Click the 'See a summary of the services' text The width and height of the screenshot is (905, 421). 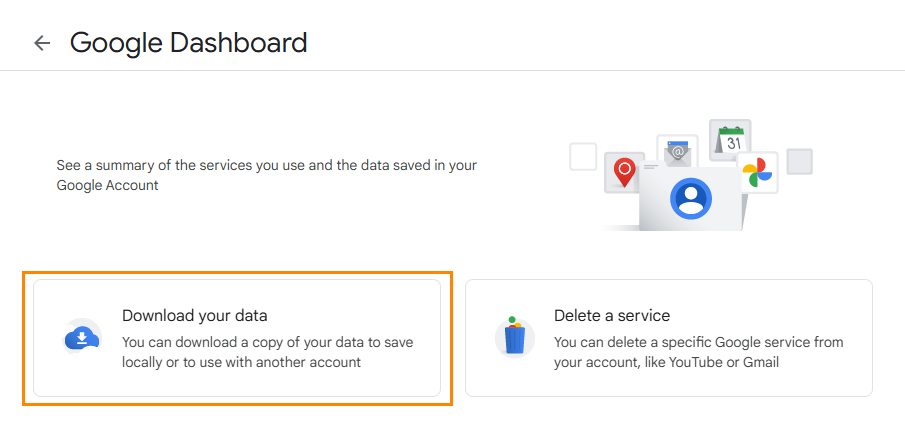pyautogui.click(x=267, y=175)
